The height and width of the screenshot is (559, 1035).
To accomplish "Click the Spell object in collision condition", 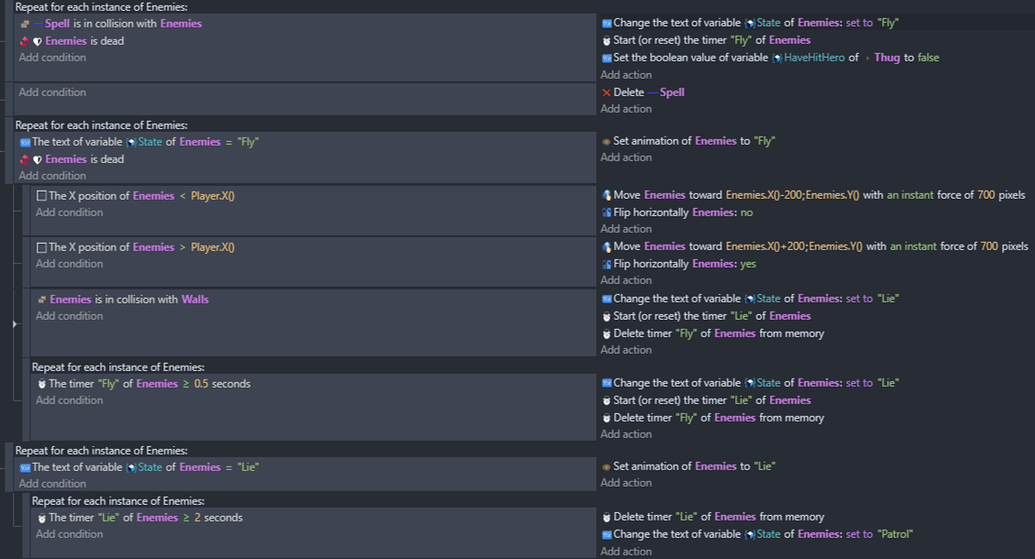I will click(x=57, y=24).
